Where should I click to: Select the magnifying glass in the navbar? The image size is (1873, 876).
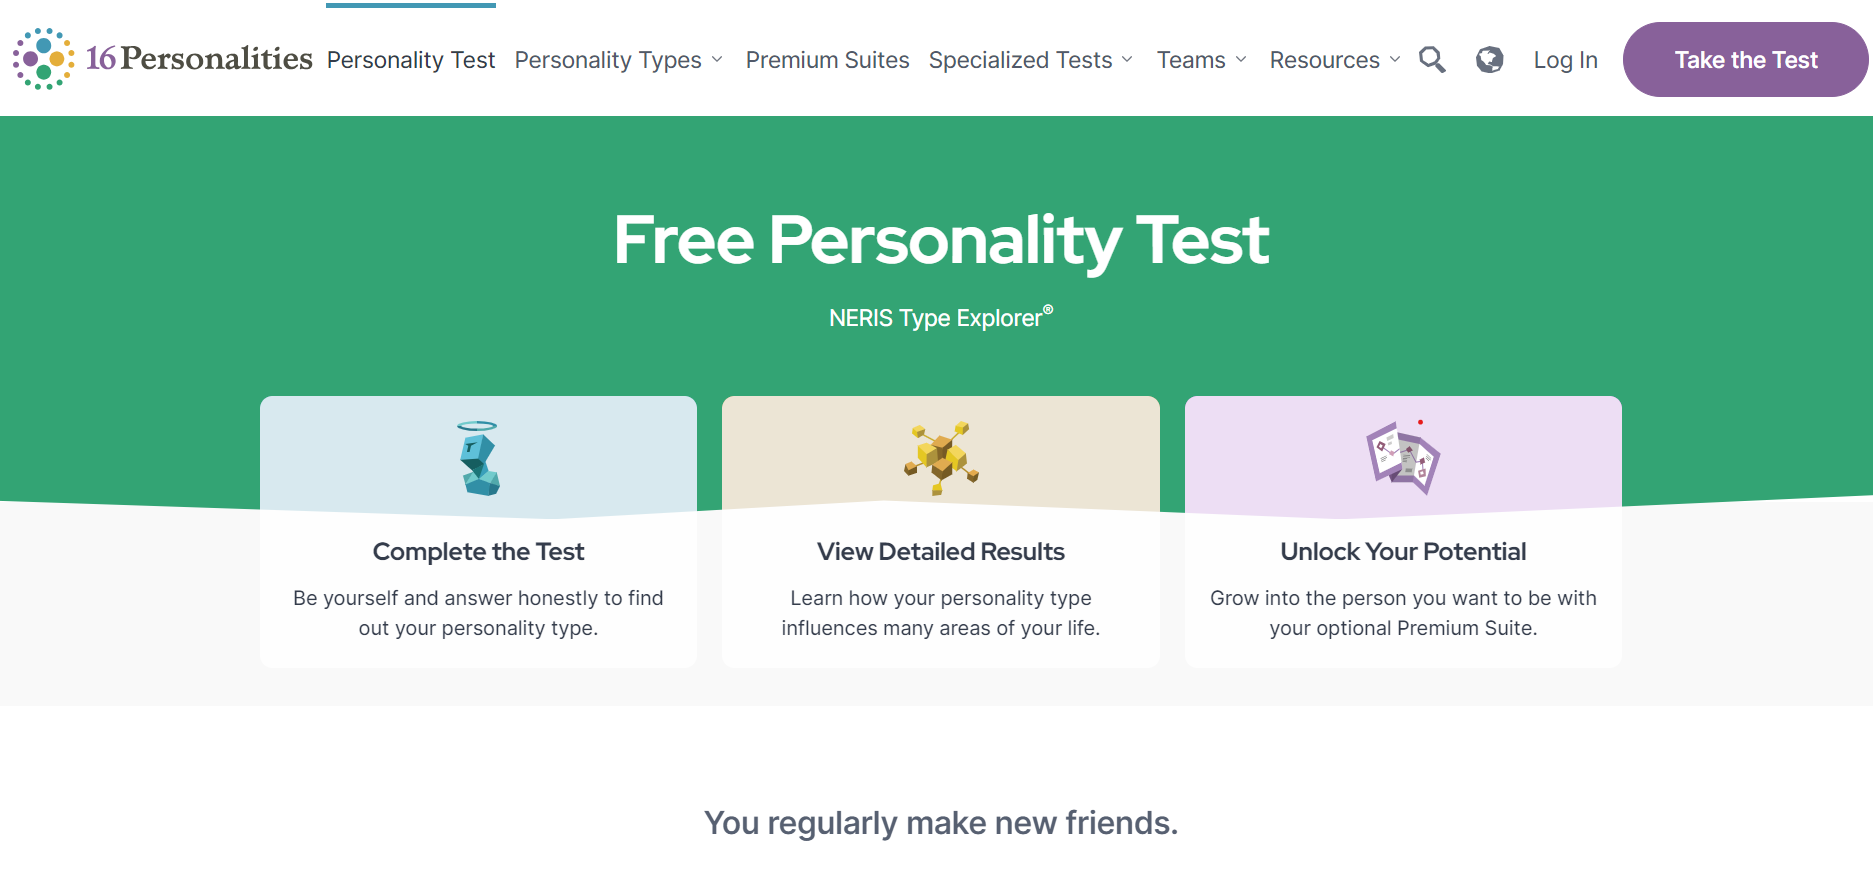pyautogui.click(x=1432, y=60)
